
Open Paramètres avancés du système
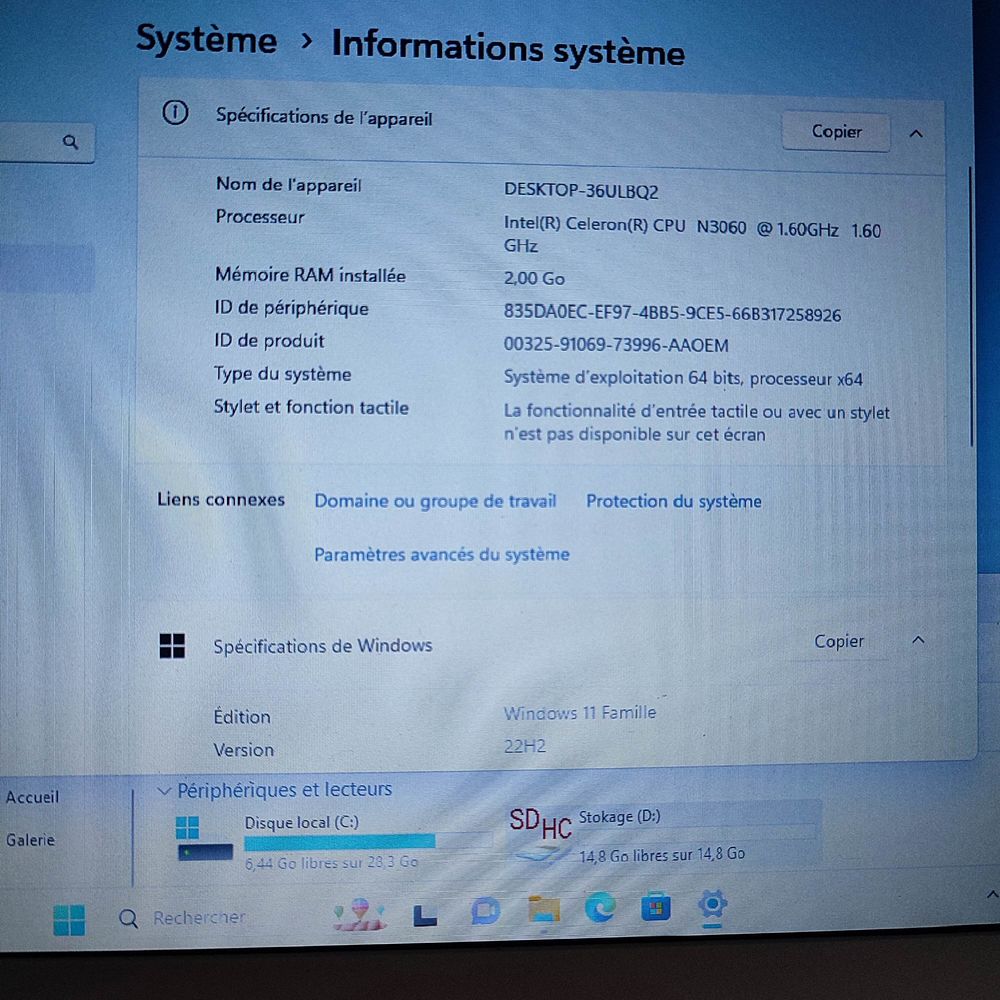tap(441, 554)
